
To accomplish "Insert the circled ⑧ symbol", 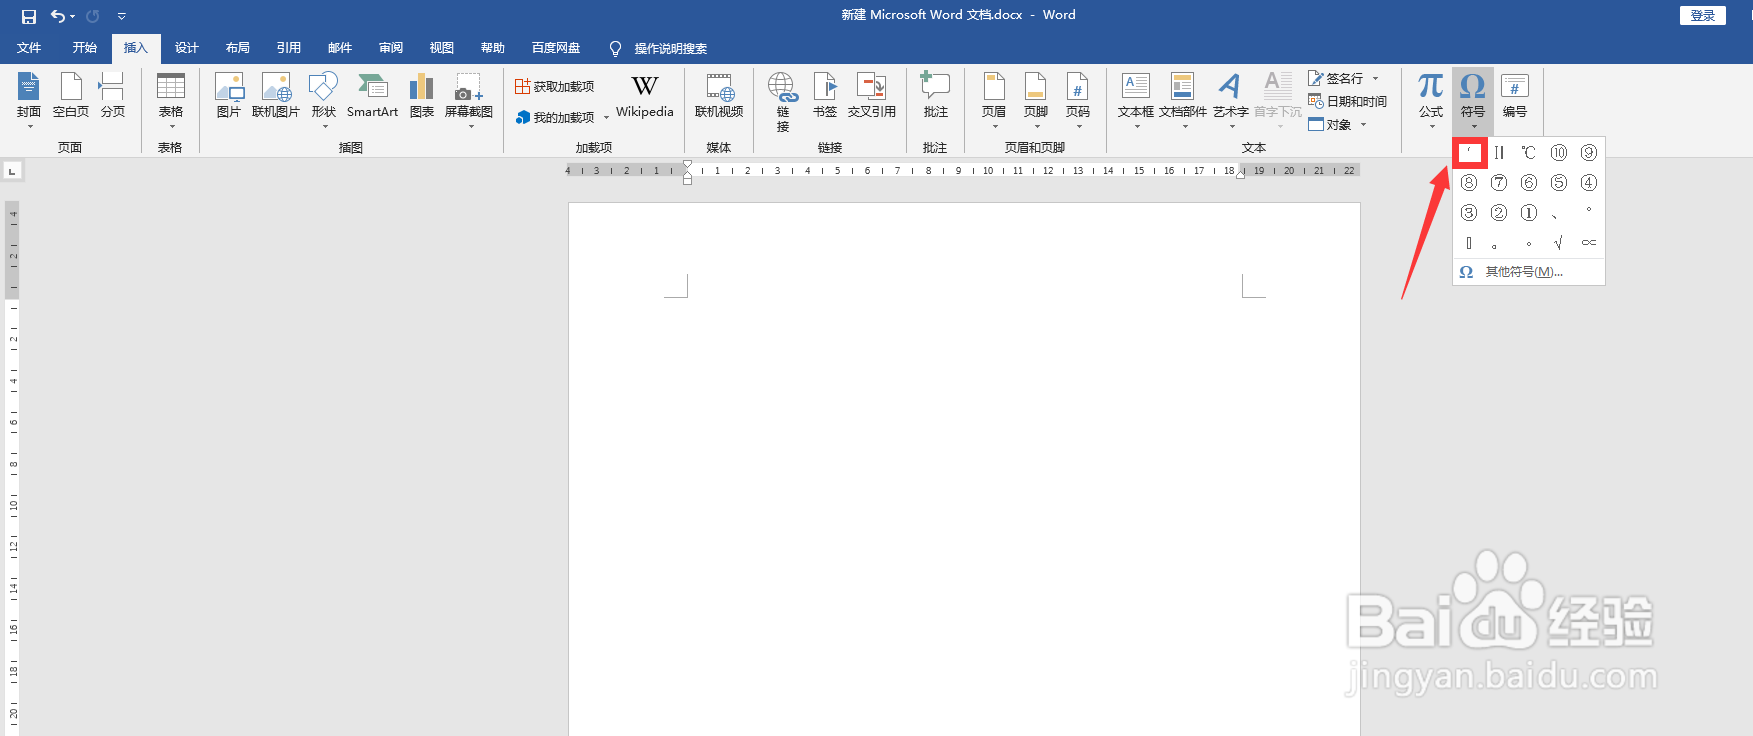I will pyautogui.click(x=1468, y=183).
